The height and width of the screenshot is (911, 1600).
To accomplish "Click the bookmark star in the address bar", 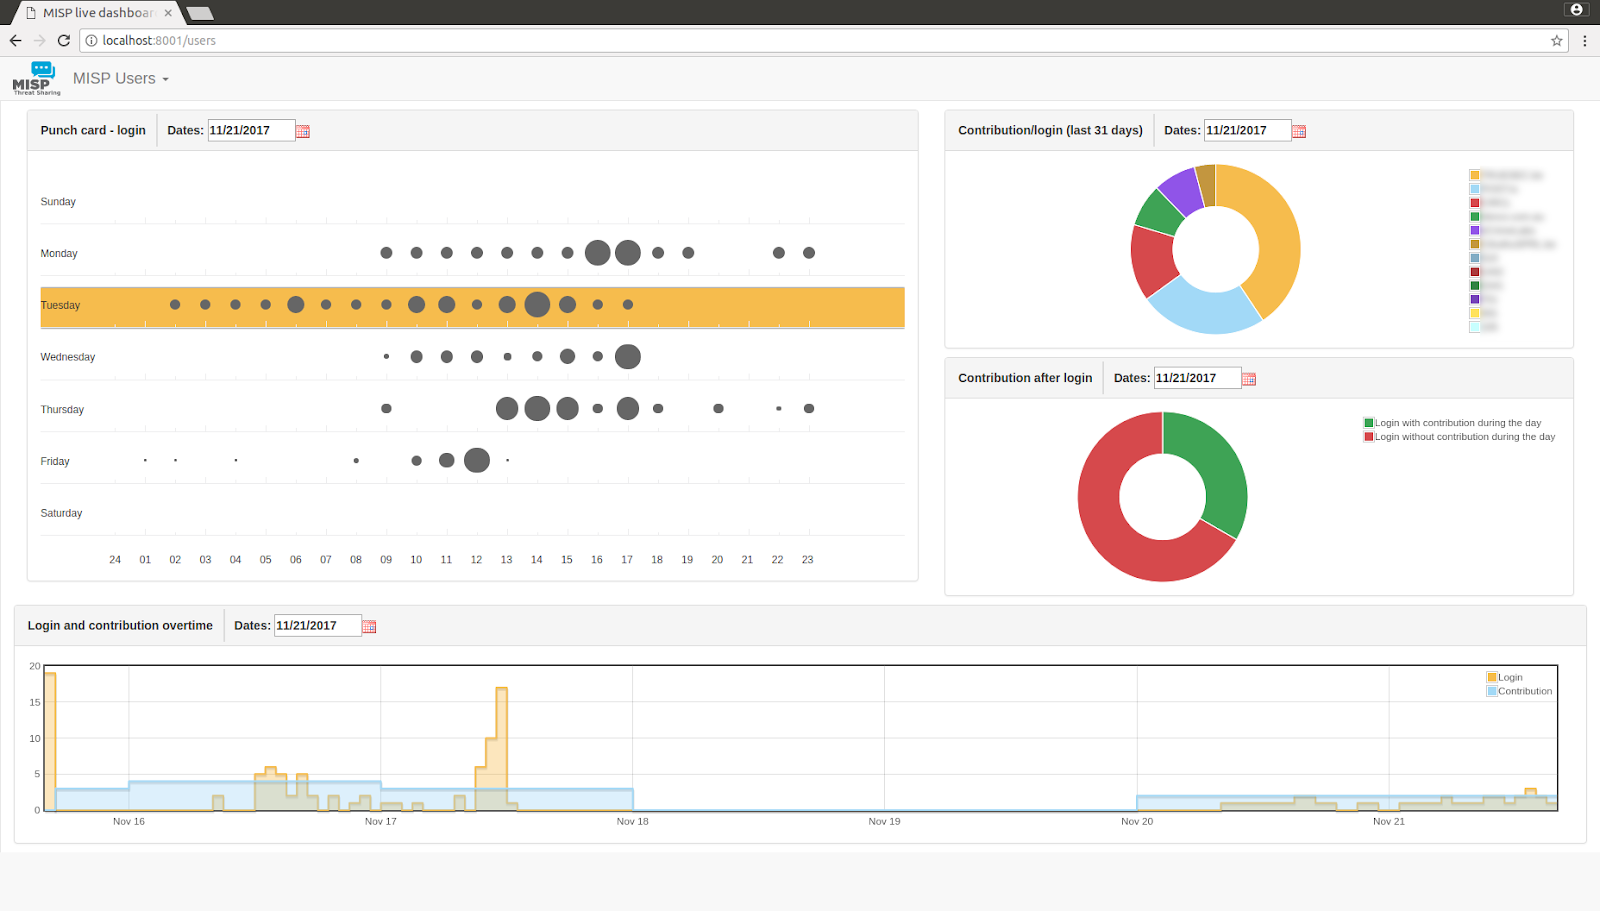I will (x=1556, y=41).
